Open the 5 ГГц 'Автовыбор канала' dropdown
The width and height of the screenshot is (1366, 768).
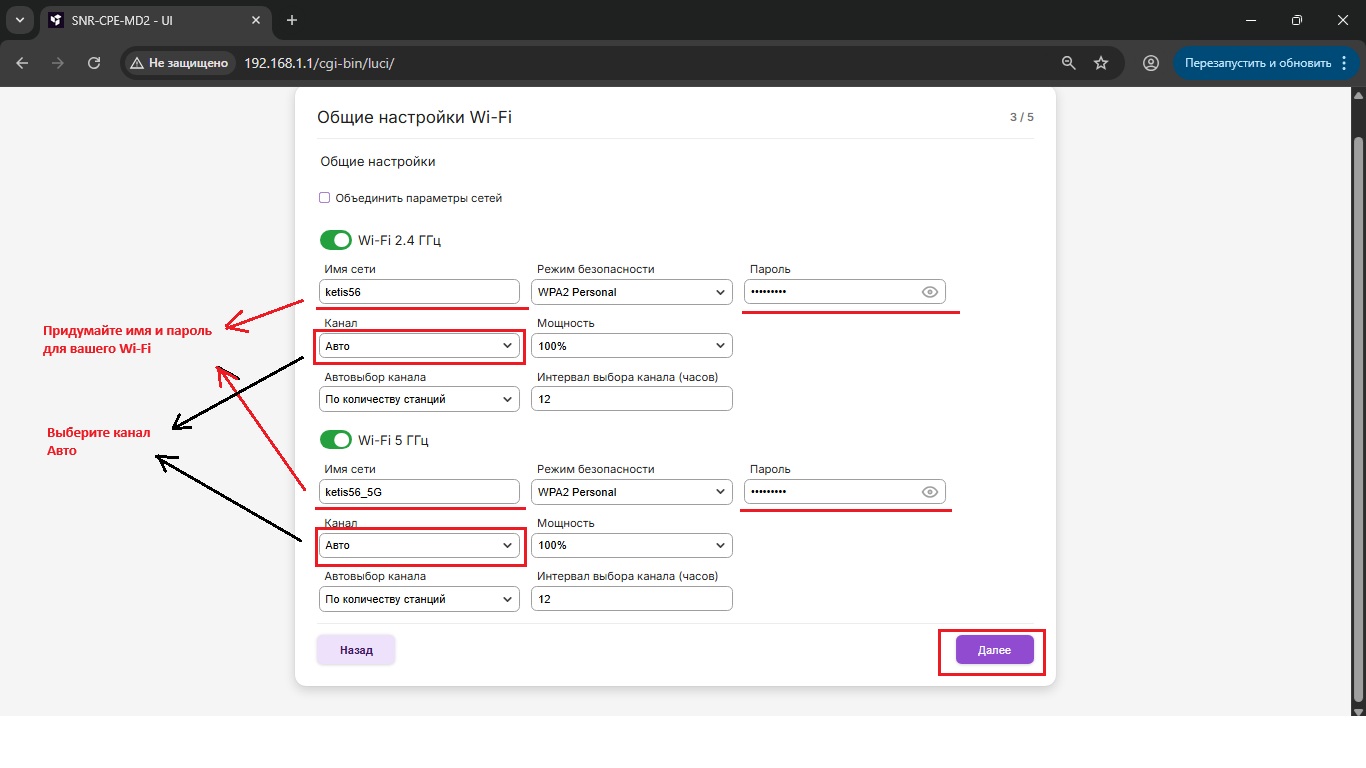419,599
